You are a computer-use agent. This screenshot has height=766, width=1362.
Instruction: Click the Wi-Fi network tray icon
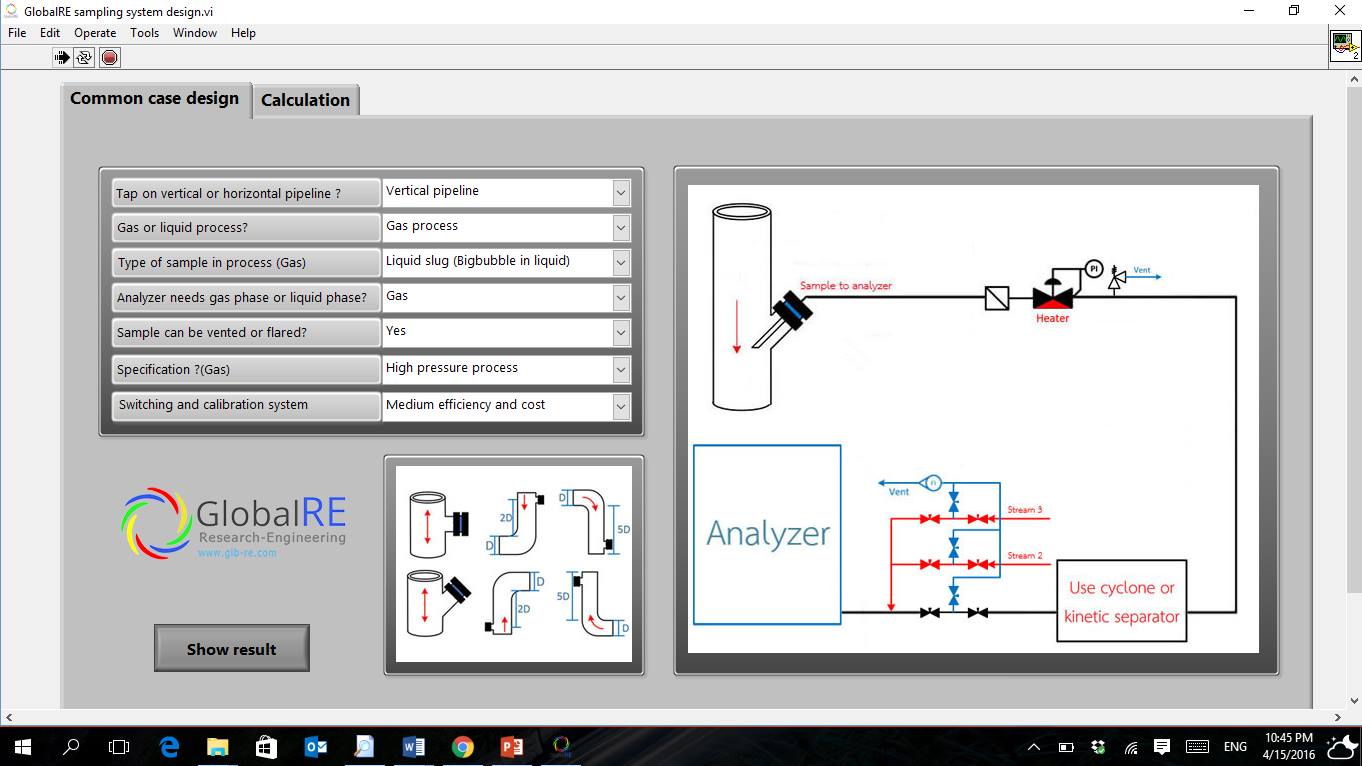point(1131,747)
